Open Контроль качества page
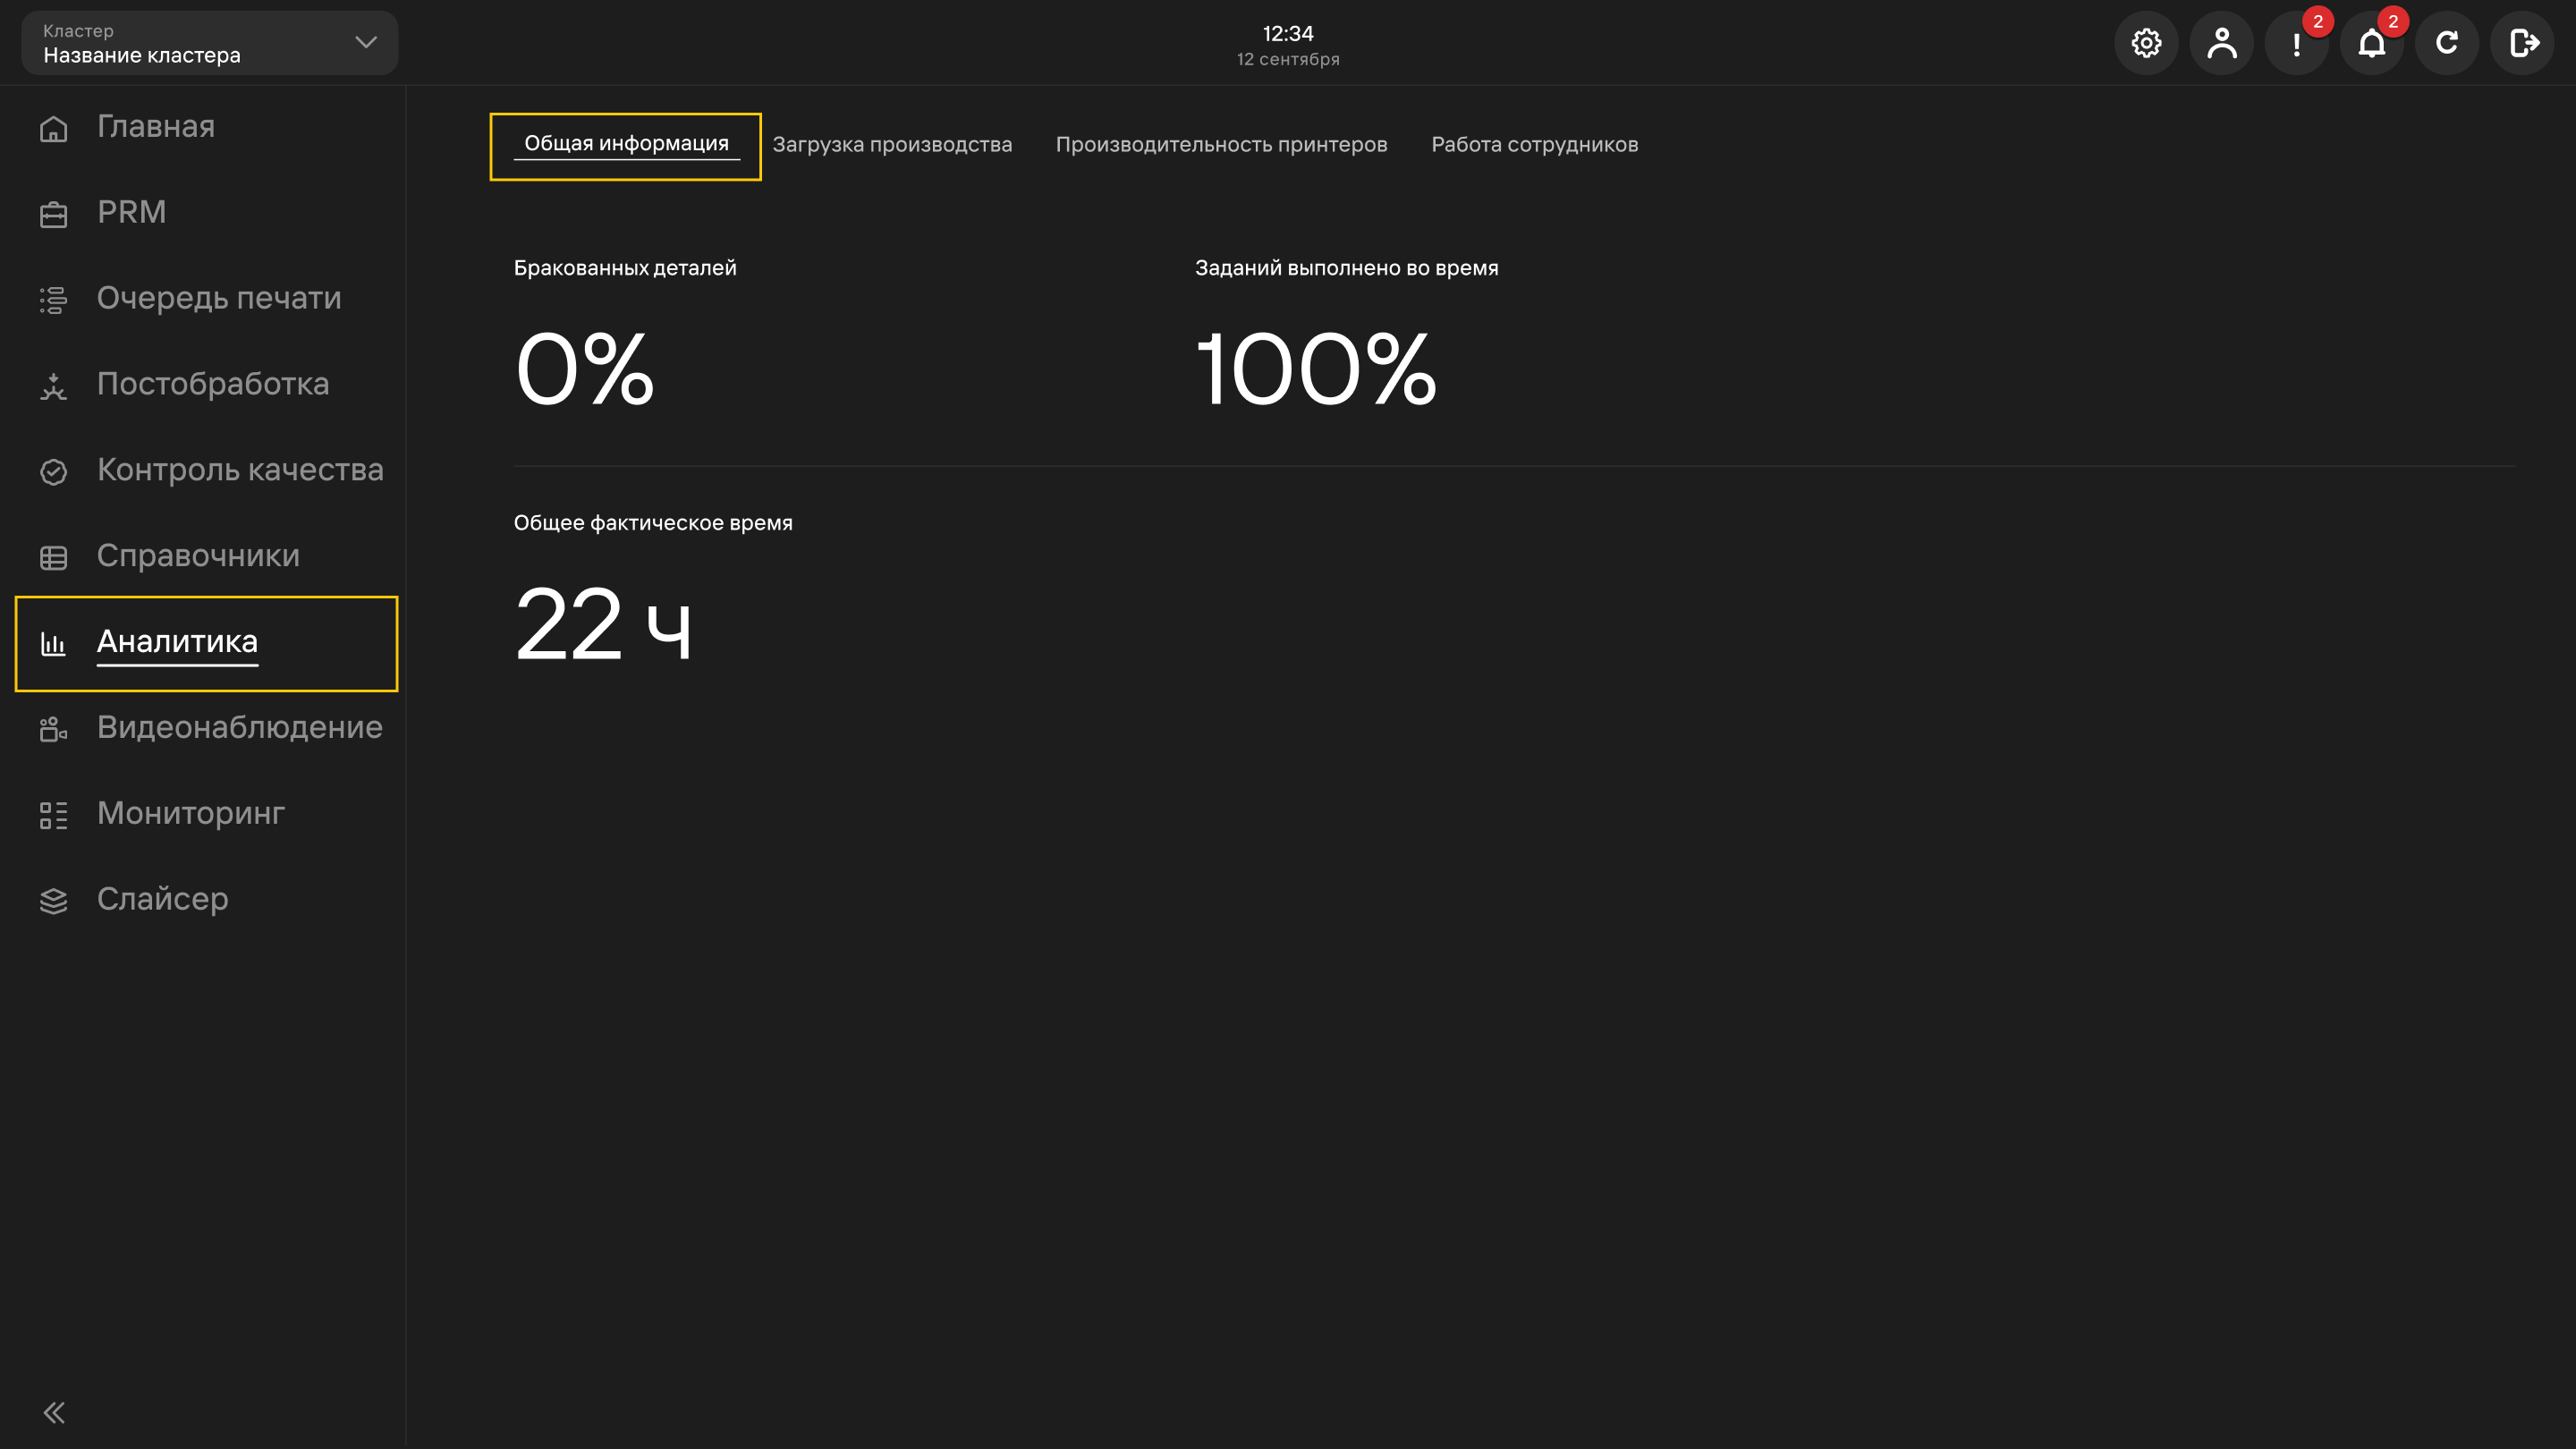Screen dimensions: 2576x1449 [240, 470]
